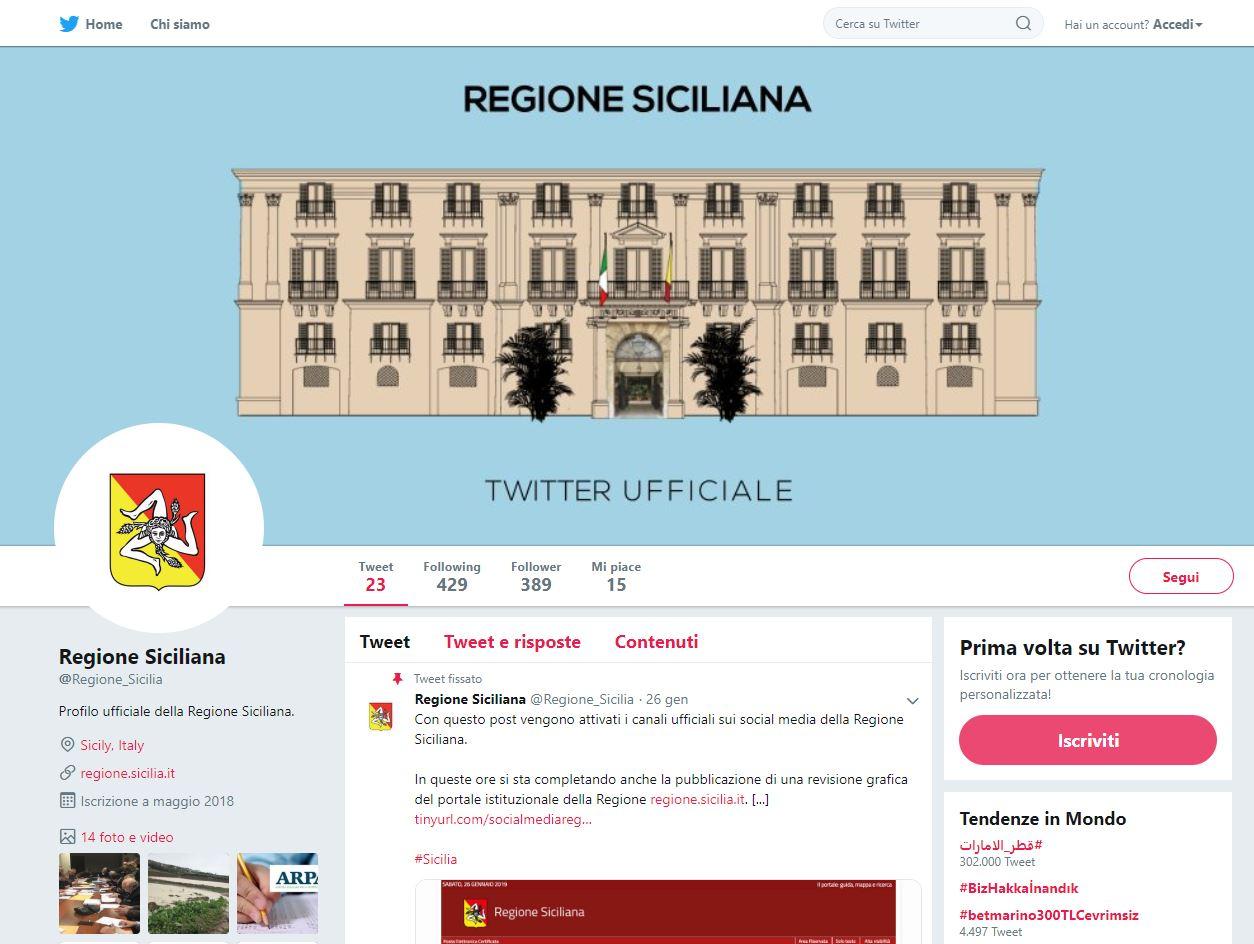The image size is (1254, 944).
Task: Open the Accedi login dropdown
Action: (1177, 24)
